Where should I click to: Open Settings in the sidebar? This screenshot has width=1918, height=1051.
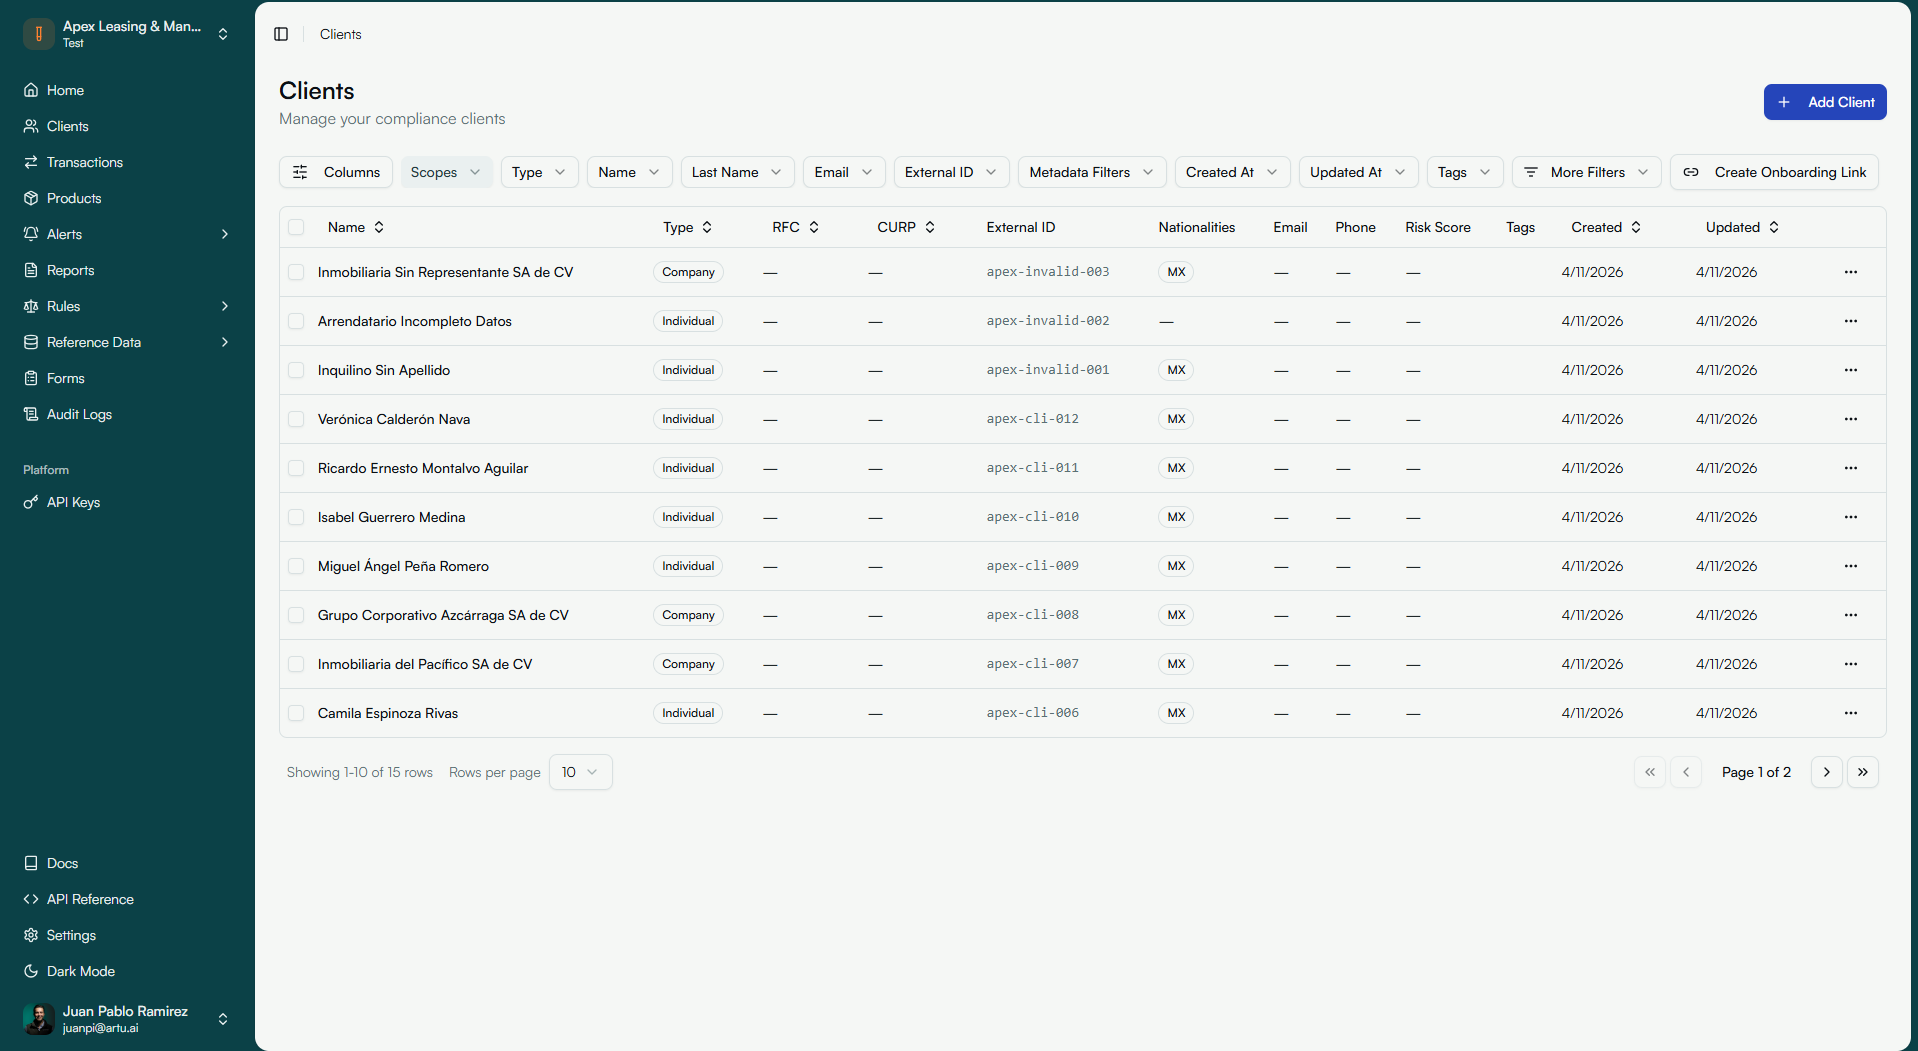[71, 935]
